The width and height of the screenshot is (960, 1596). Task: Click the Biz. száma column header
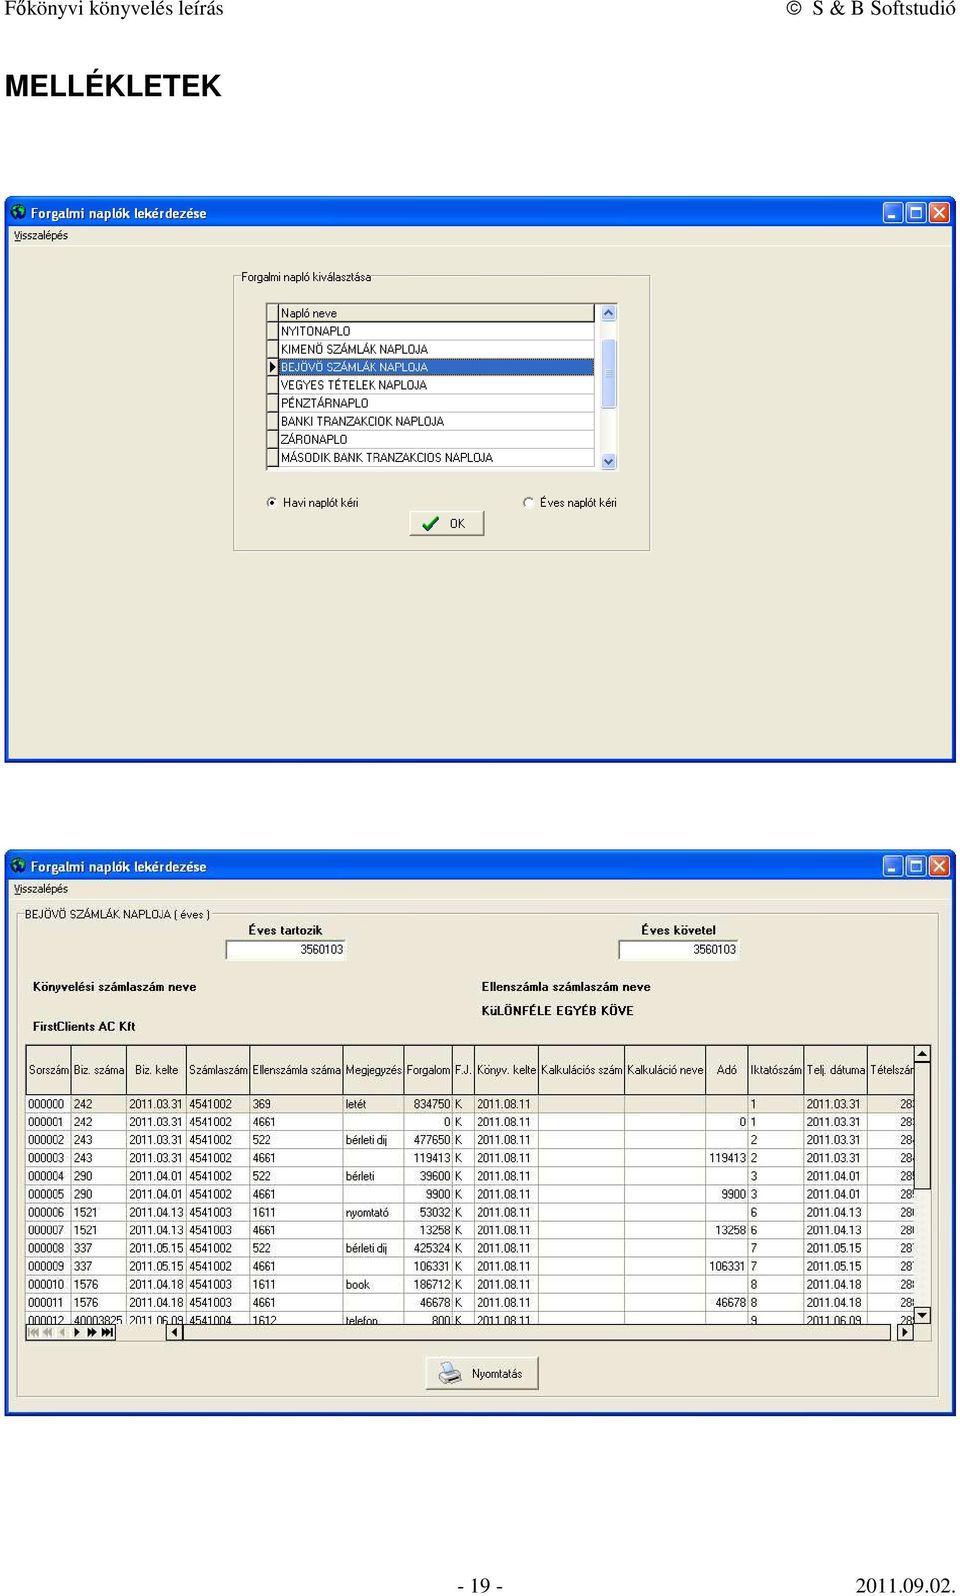pyautogui.click(x=99, y=1069)
